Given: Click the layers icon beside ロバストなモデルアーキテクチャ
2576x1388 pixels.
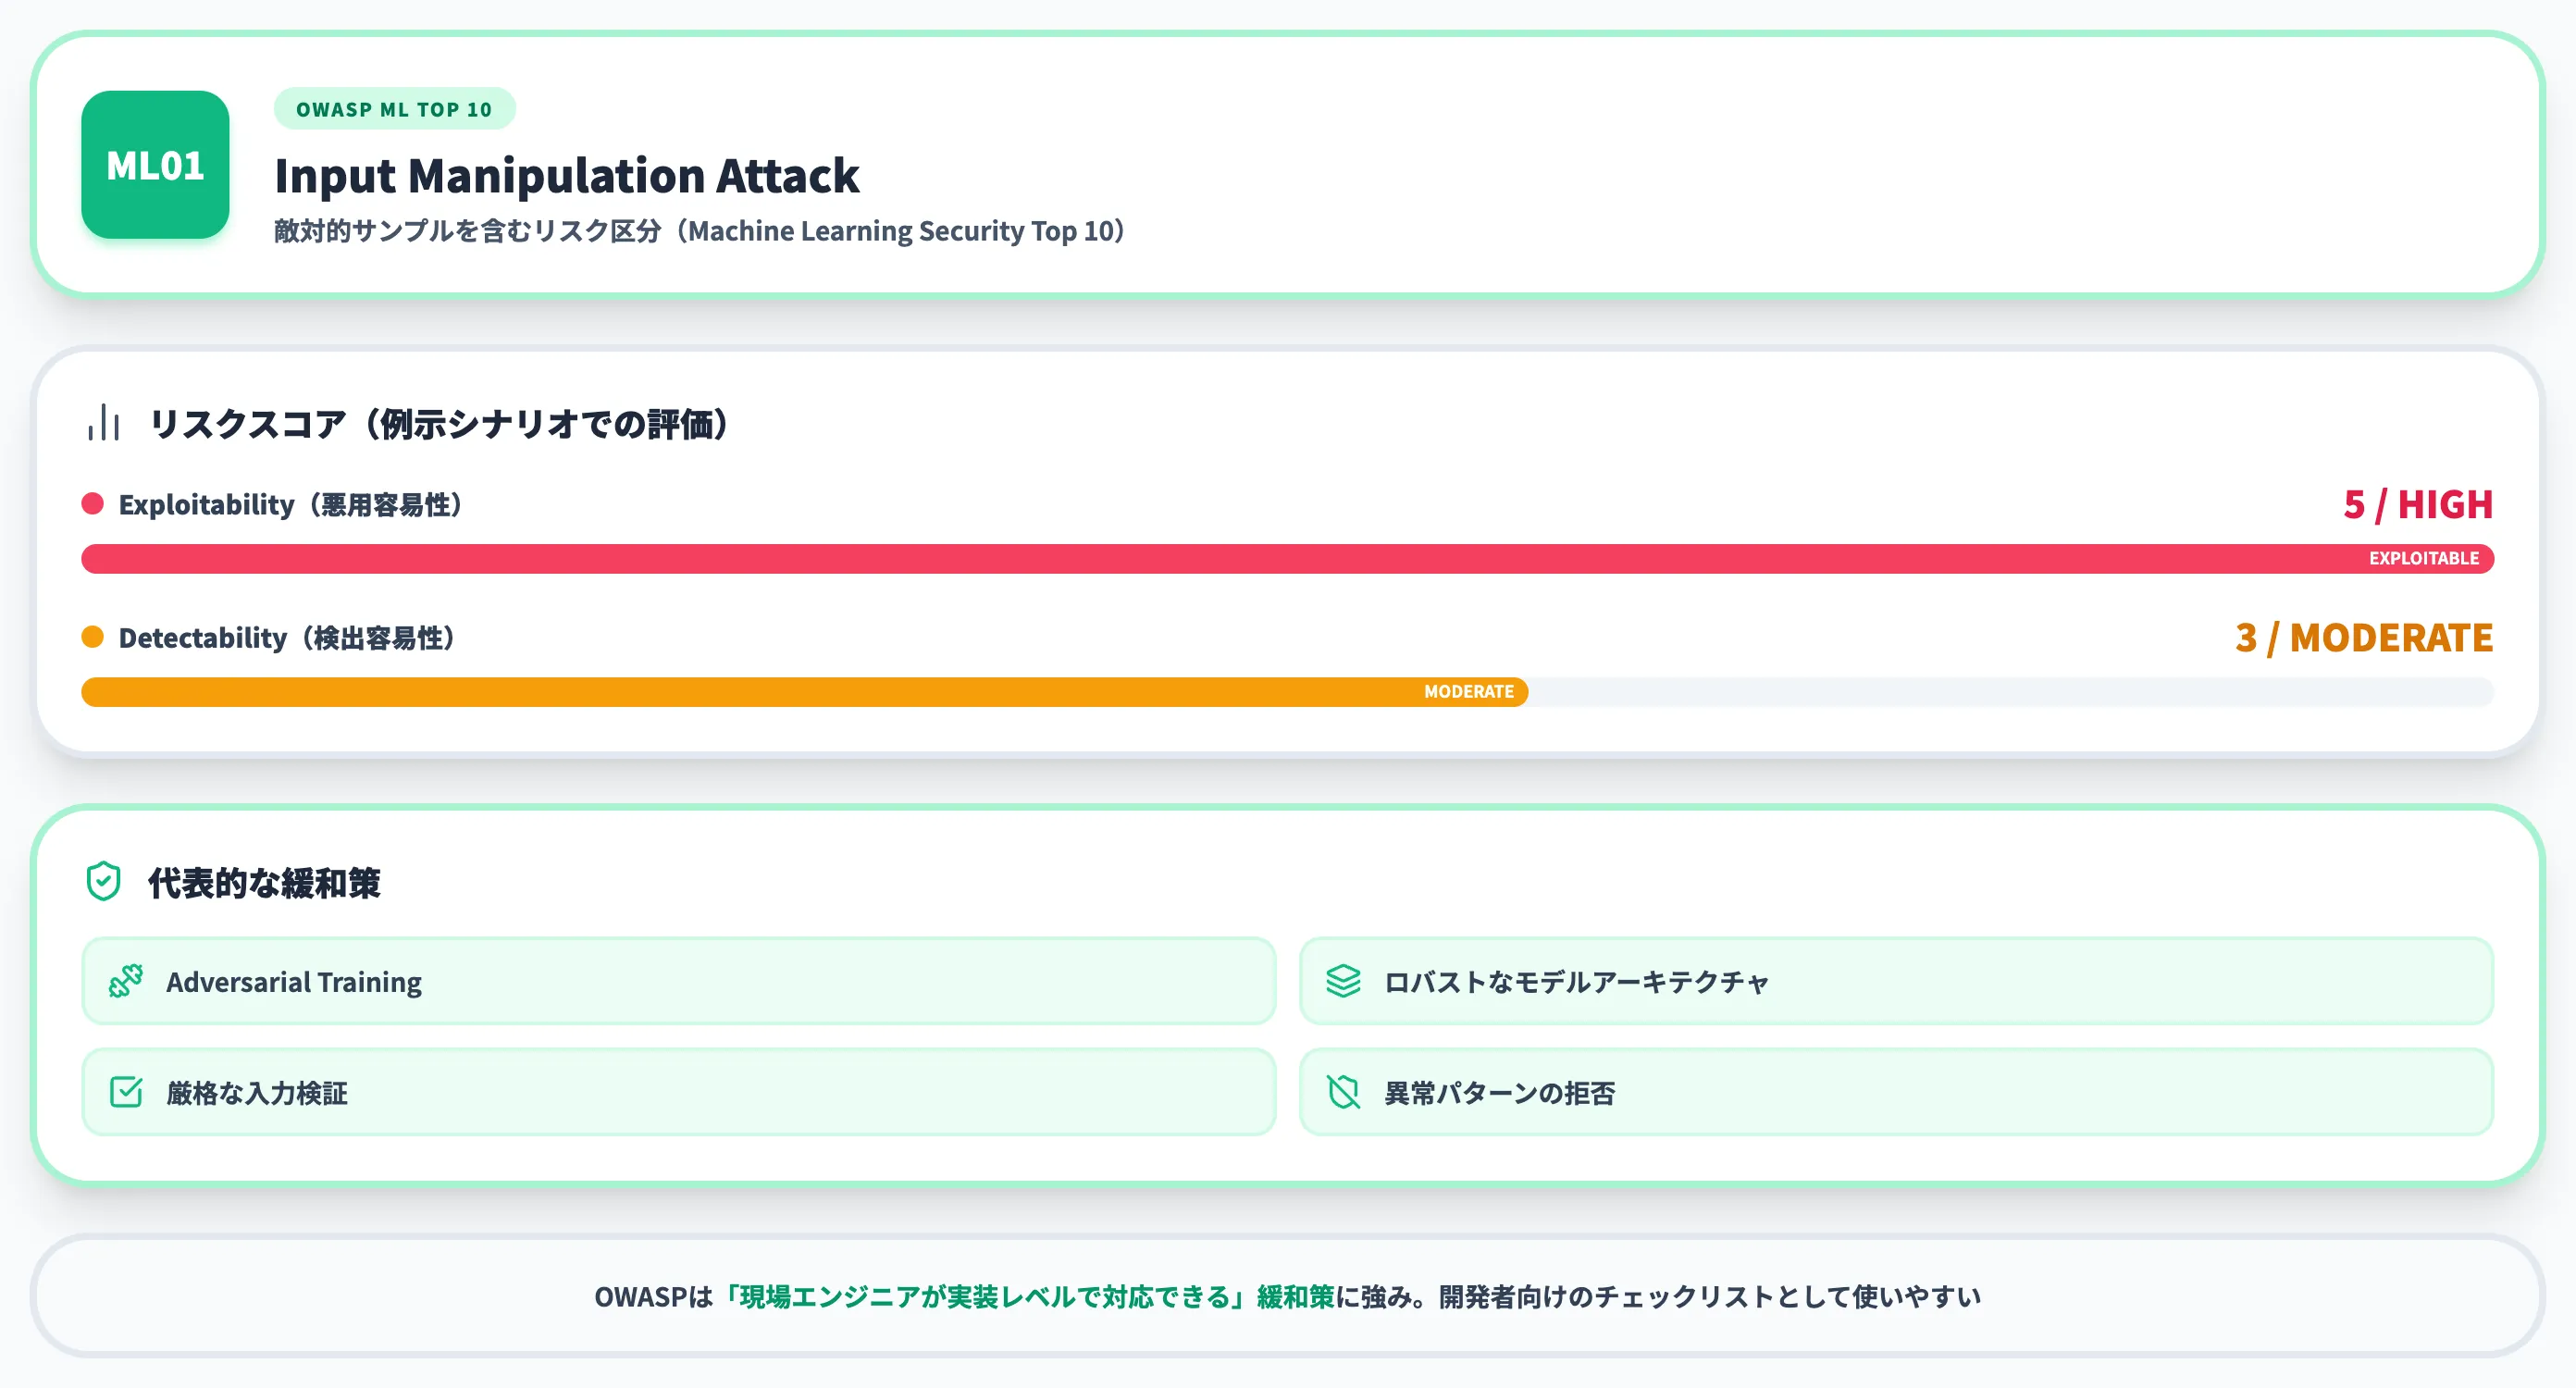Looking at the screenshot, I should [x=1343, y=981].
